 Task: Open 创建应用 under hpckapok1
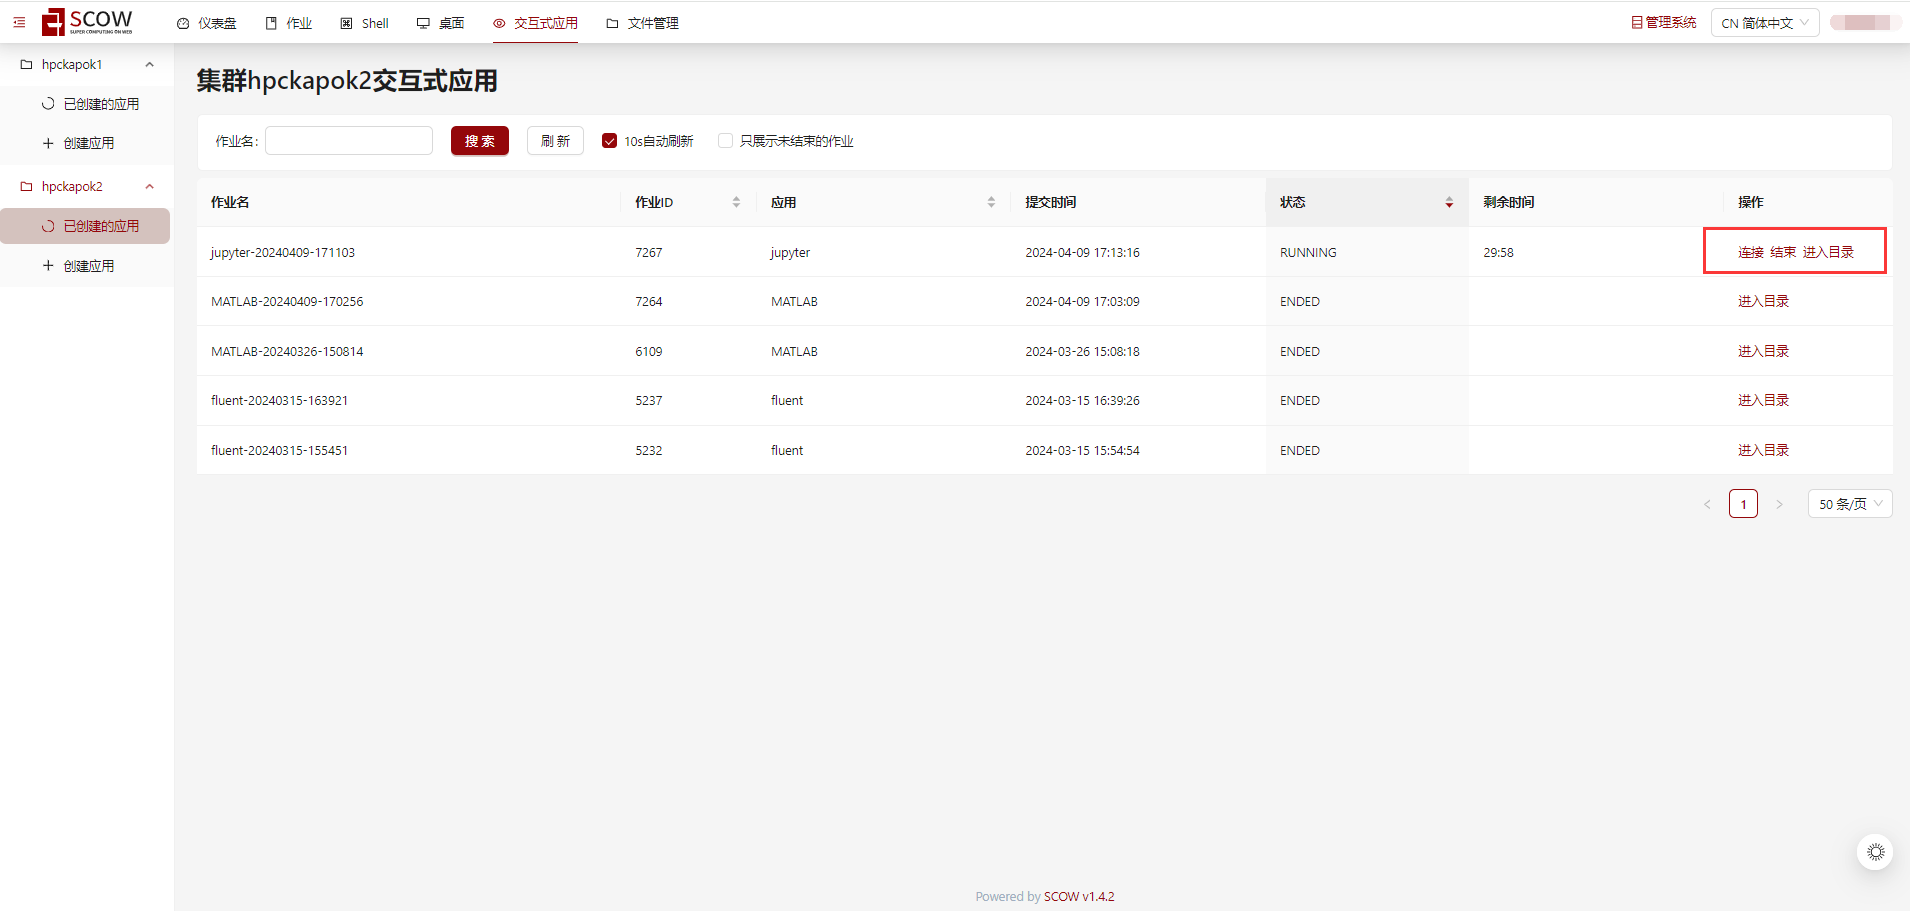pos(86,143)
